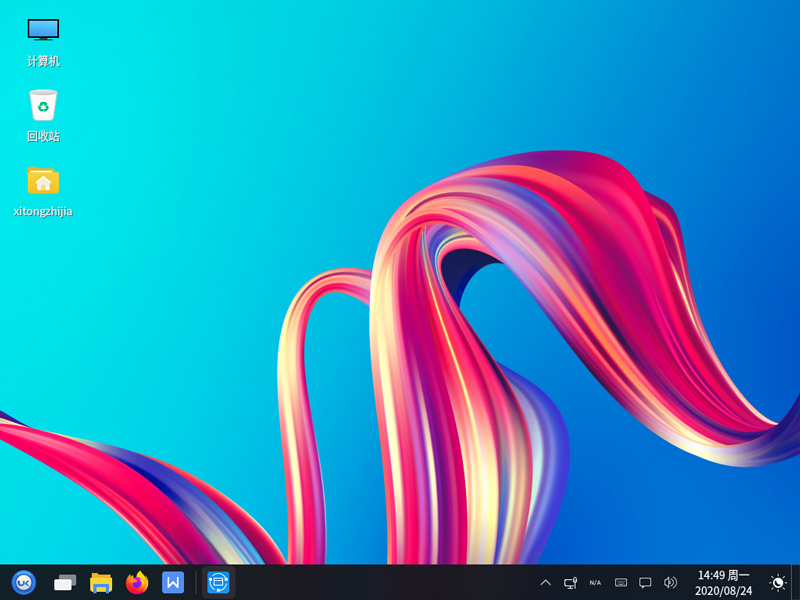Toggle night mode sun-moon icon

(x=777, y=582)
